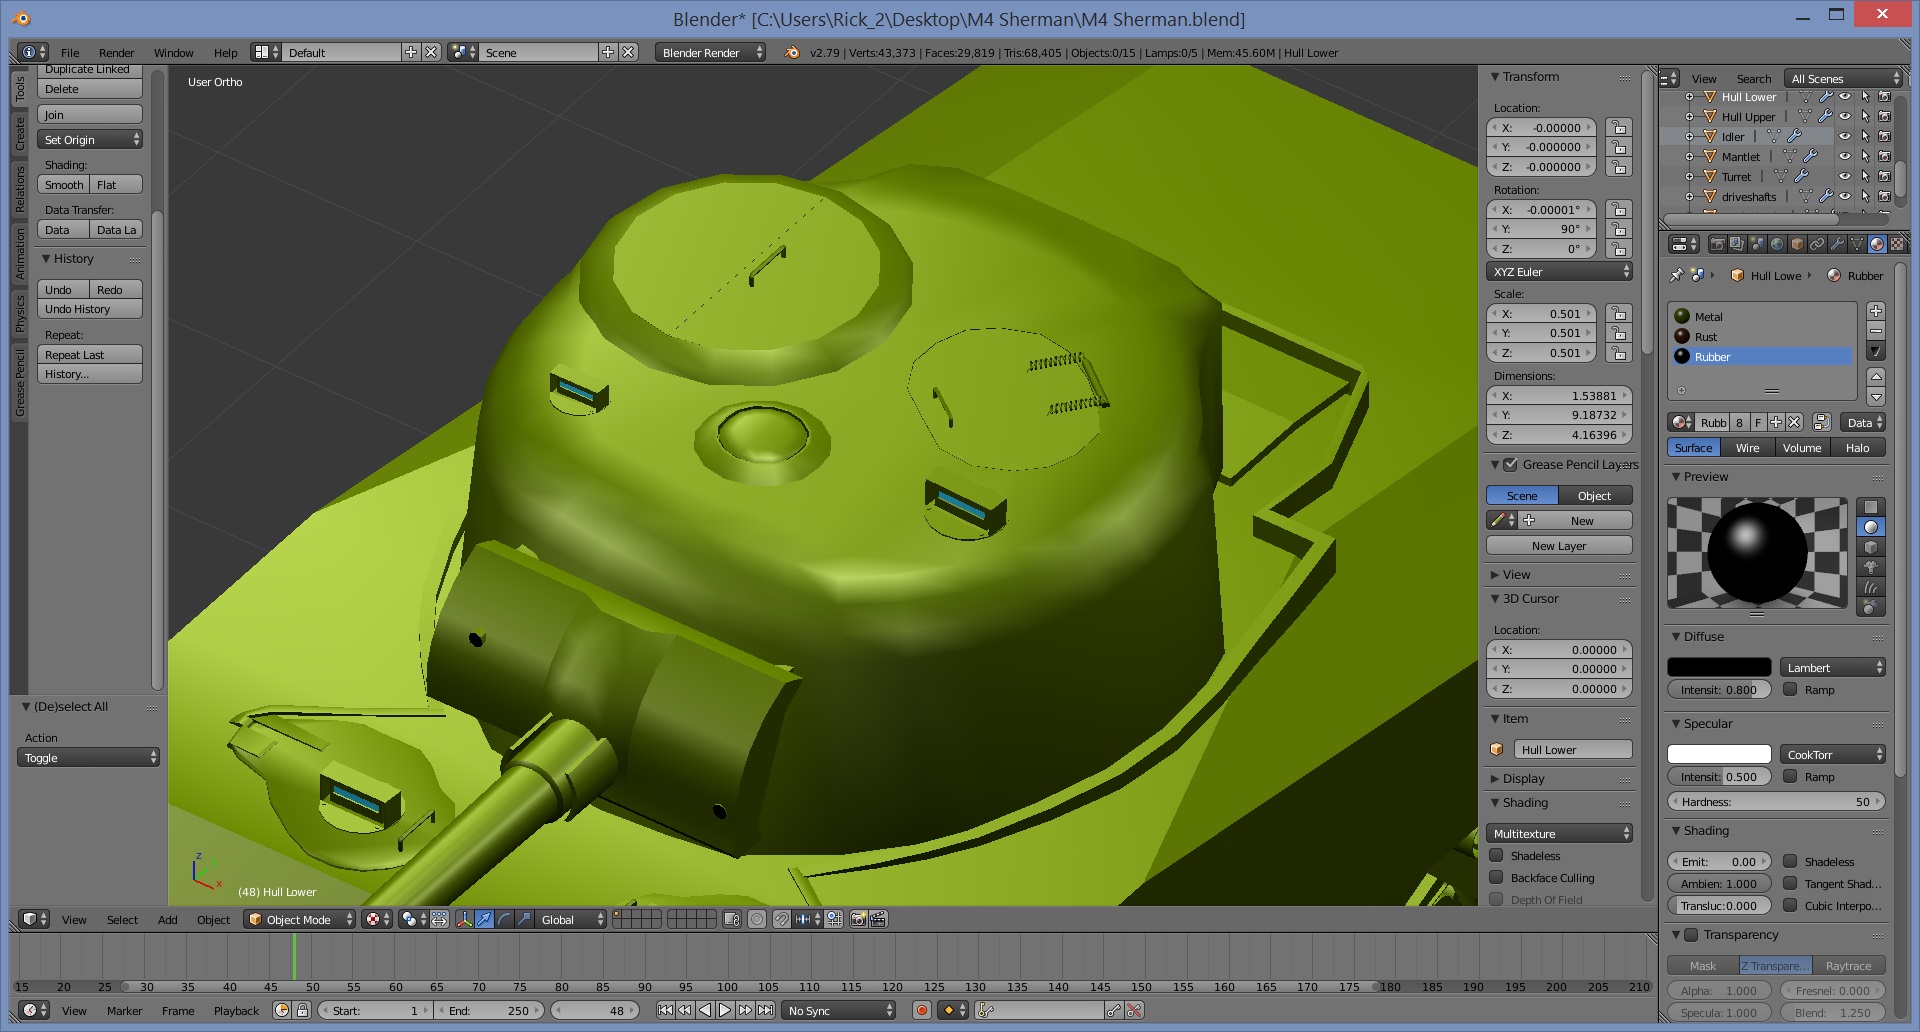Lock the Location X transform
Image resolution: width=1920 pixels, height=1032 pixels.
tap(1619, 128)
